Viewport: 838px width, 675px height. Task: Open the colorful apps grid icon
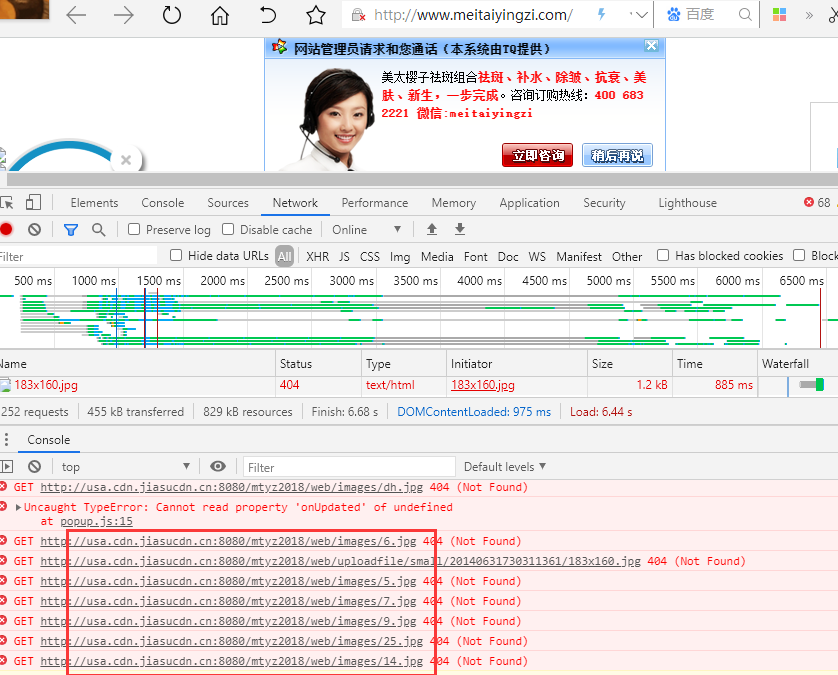(779, 14)
